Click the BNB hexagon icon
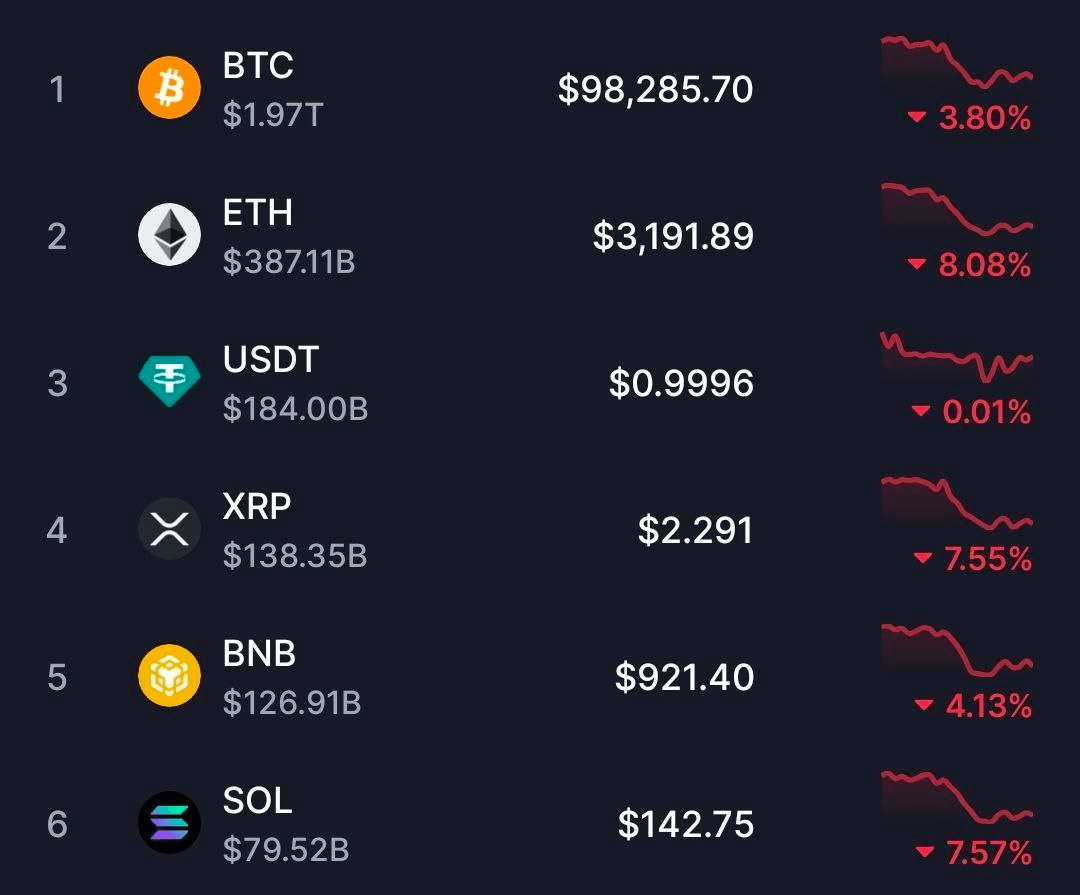 coord(168,674)
